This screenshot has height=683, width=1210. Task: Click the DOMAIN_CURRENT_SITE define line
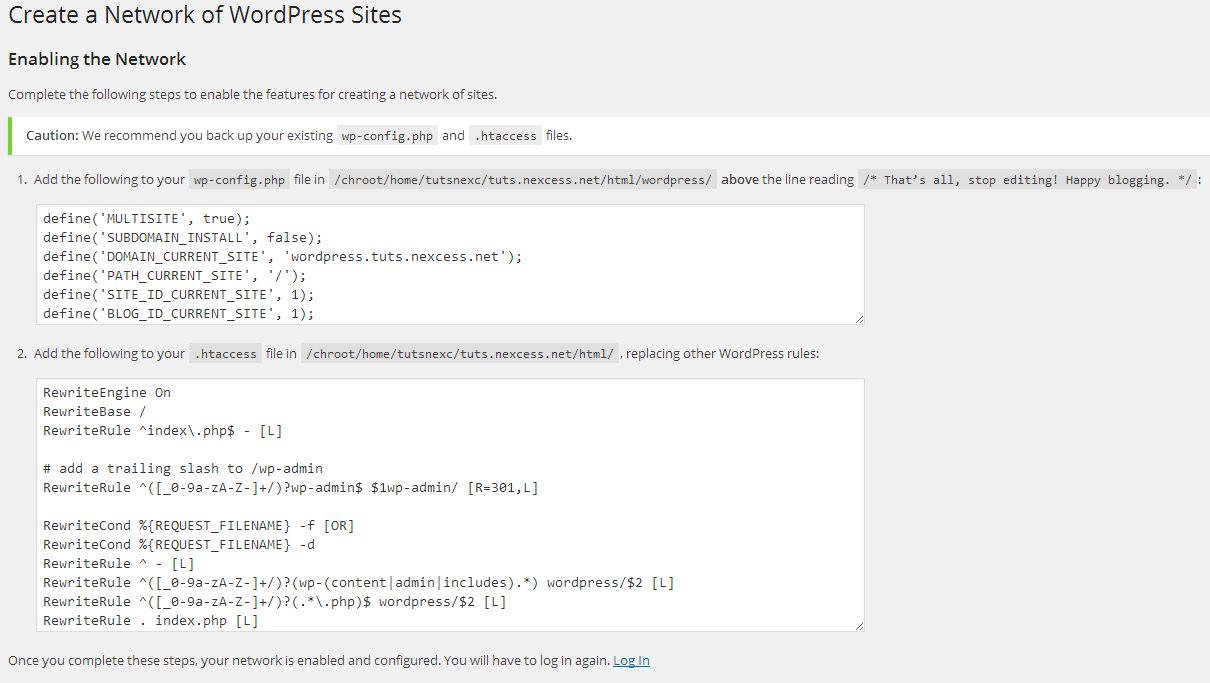point(283,256)
